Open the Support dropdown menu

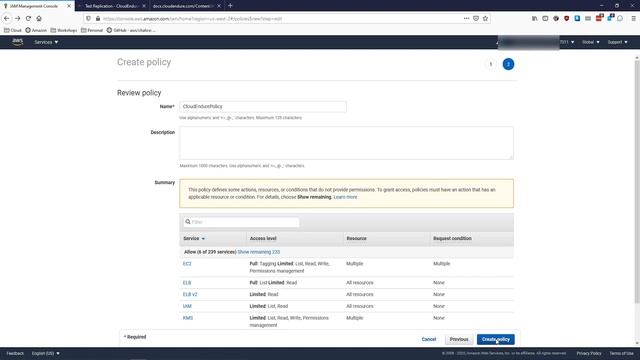pyautogui.click(x=618, y=42)
